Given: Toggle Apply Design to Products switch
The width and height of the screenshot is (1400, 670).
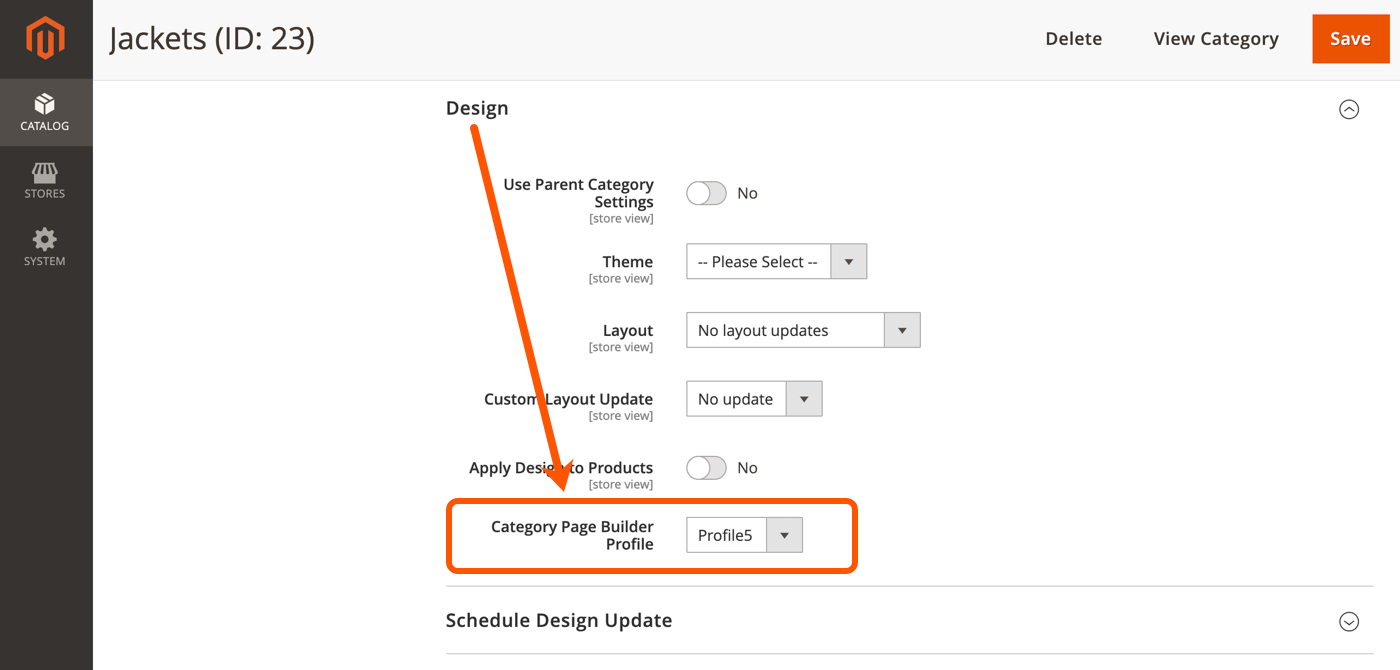Looking at the screenshot, I should pos(706,468).
